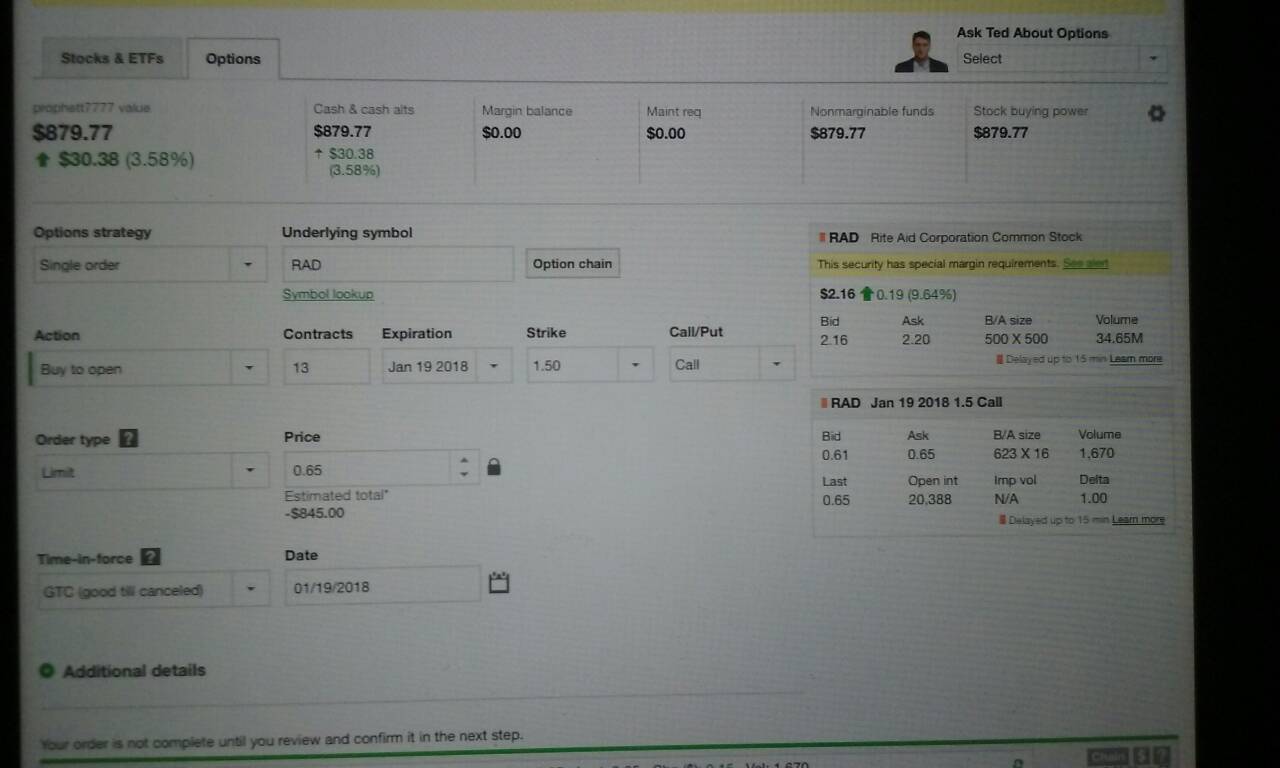Expand the Additional details section

tap(124, 670)
